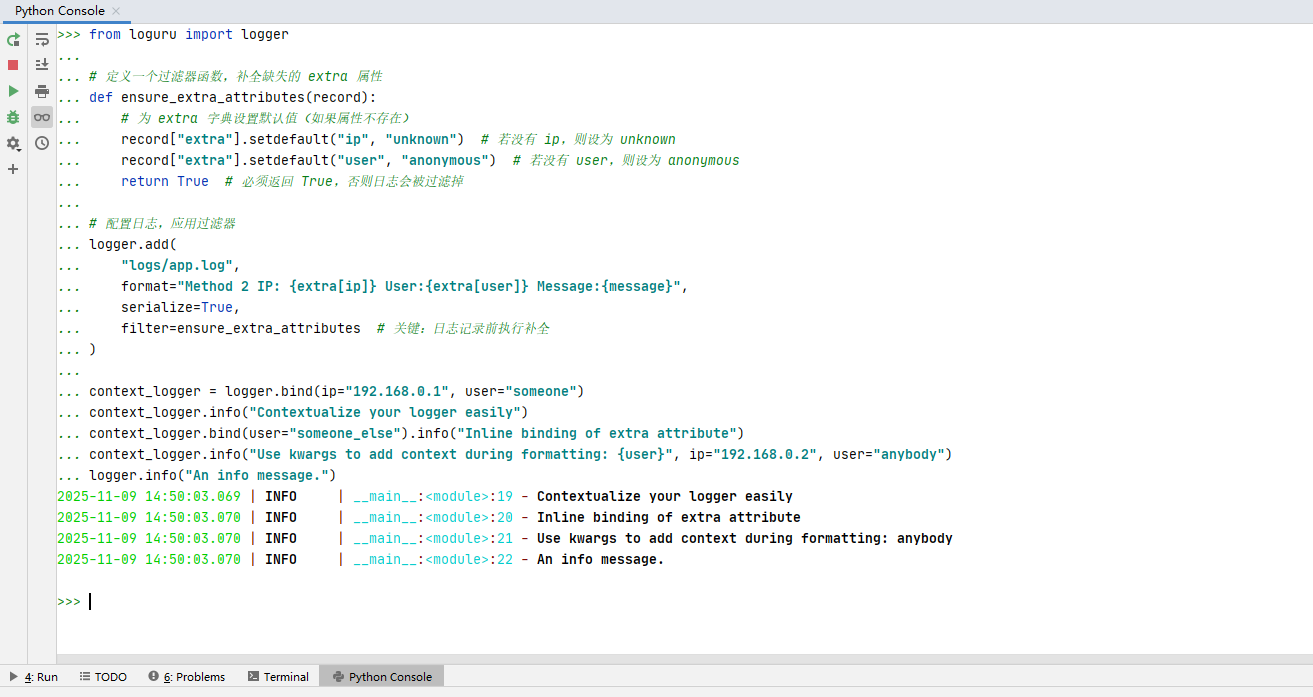Execute command with the green play icon
The width and height of the screenshot is (1313, 697).
(13, 91)
